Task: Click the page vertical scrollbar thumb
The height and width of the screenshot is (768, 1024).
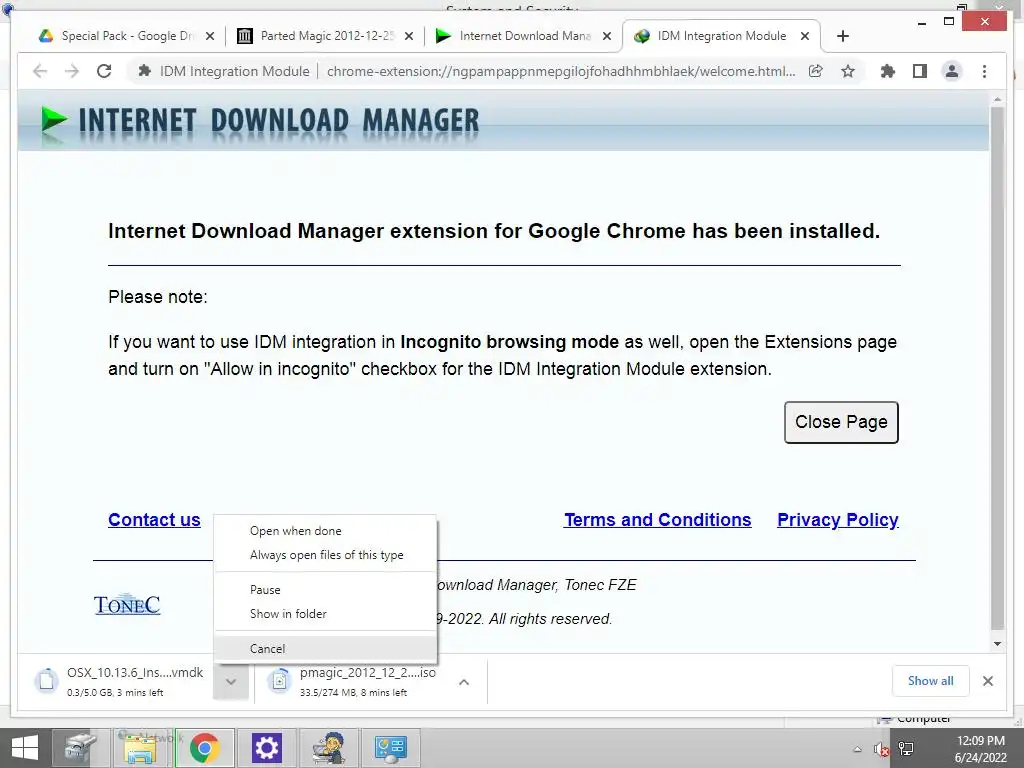Action: [x=997, y=368]
